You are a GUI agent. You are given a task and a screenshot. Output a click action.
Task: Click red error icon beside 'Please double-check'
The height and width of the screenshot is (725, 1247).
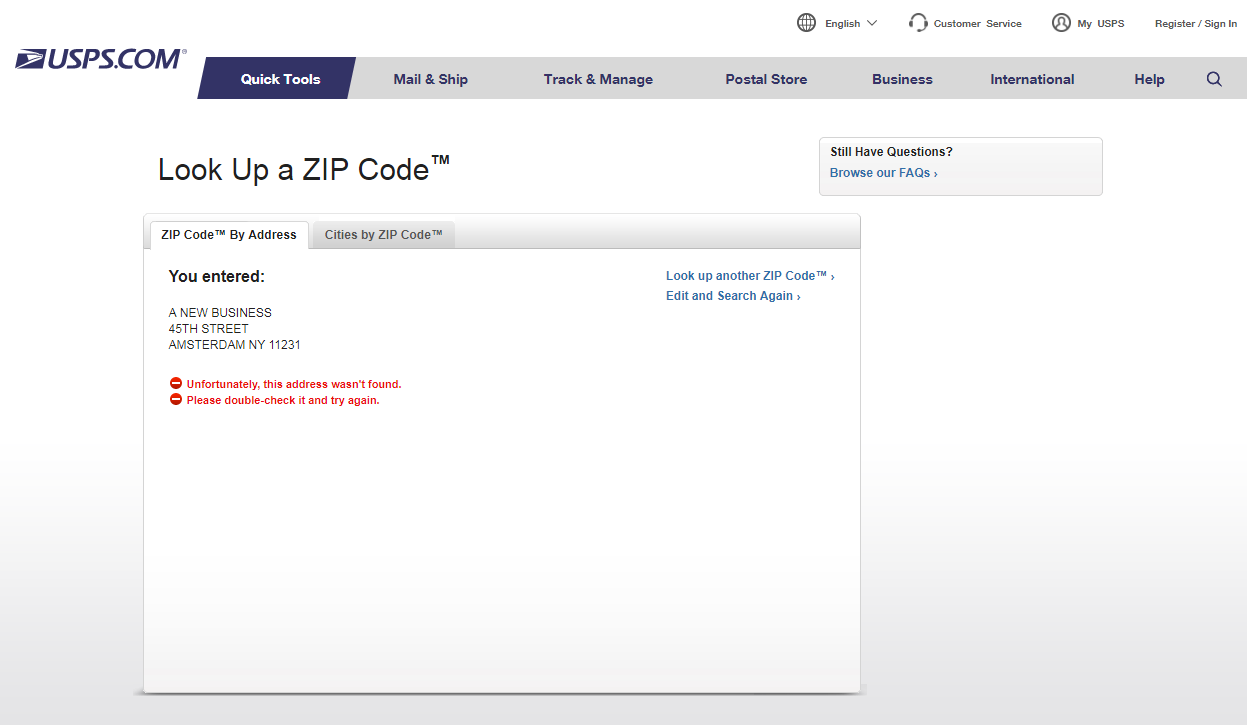[176, 399]
